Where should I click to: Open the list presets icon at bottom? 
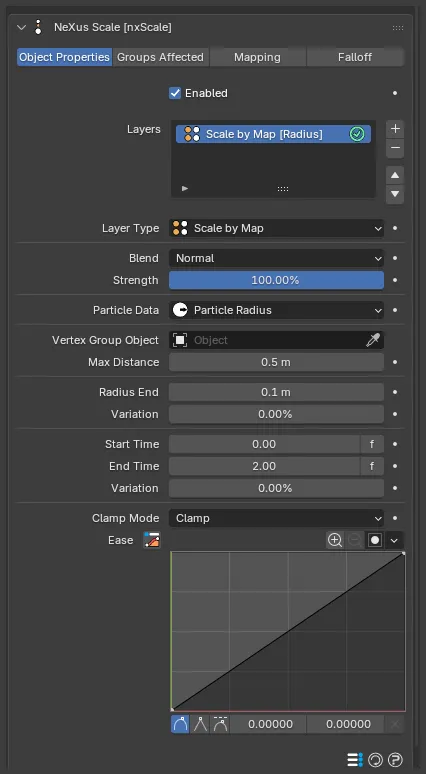[x=355, y=759]
